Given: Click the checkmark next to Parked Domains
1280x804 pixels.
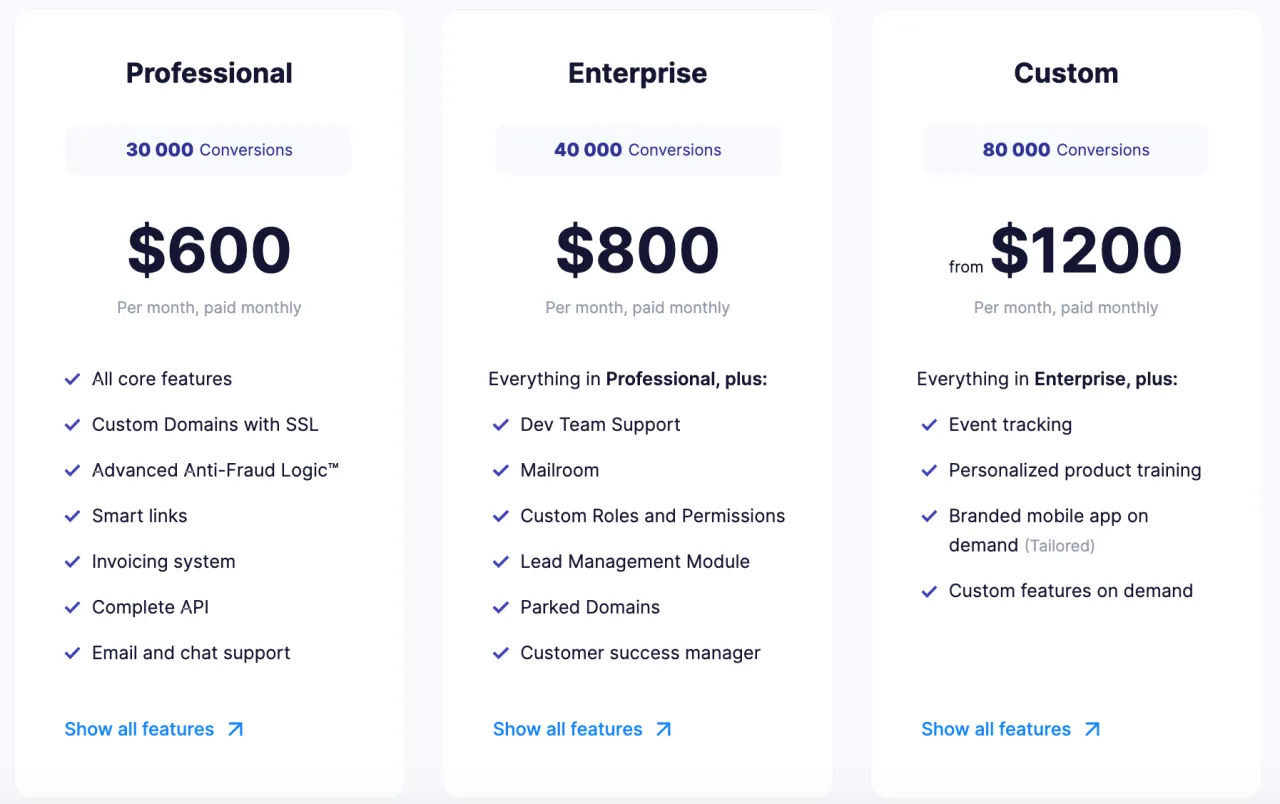Looking at the screenshot, I should tap(501, 607).
